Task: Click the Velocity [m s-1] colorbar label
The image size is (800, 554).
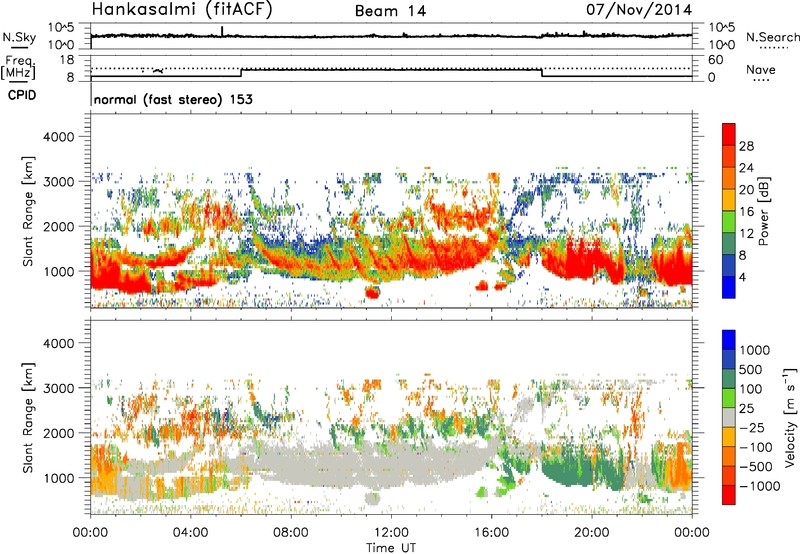Action: pos(790,417)
